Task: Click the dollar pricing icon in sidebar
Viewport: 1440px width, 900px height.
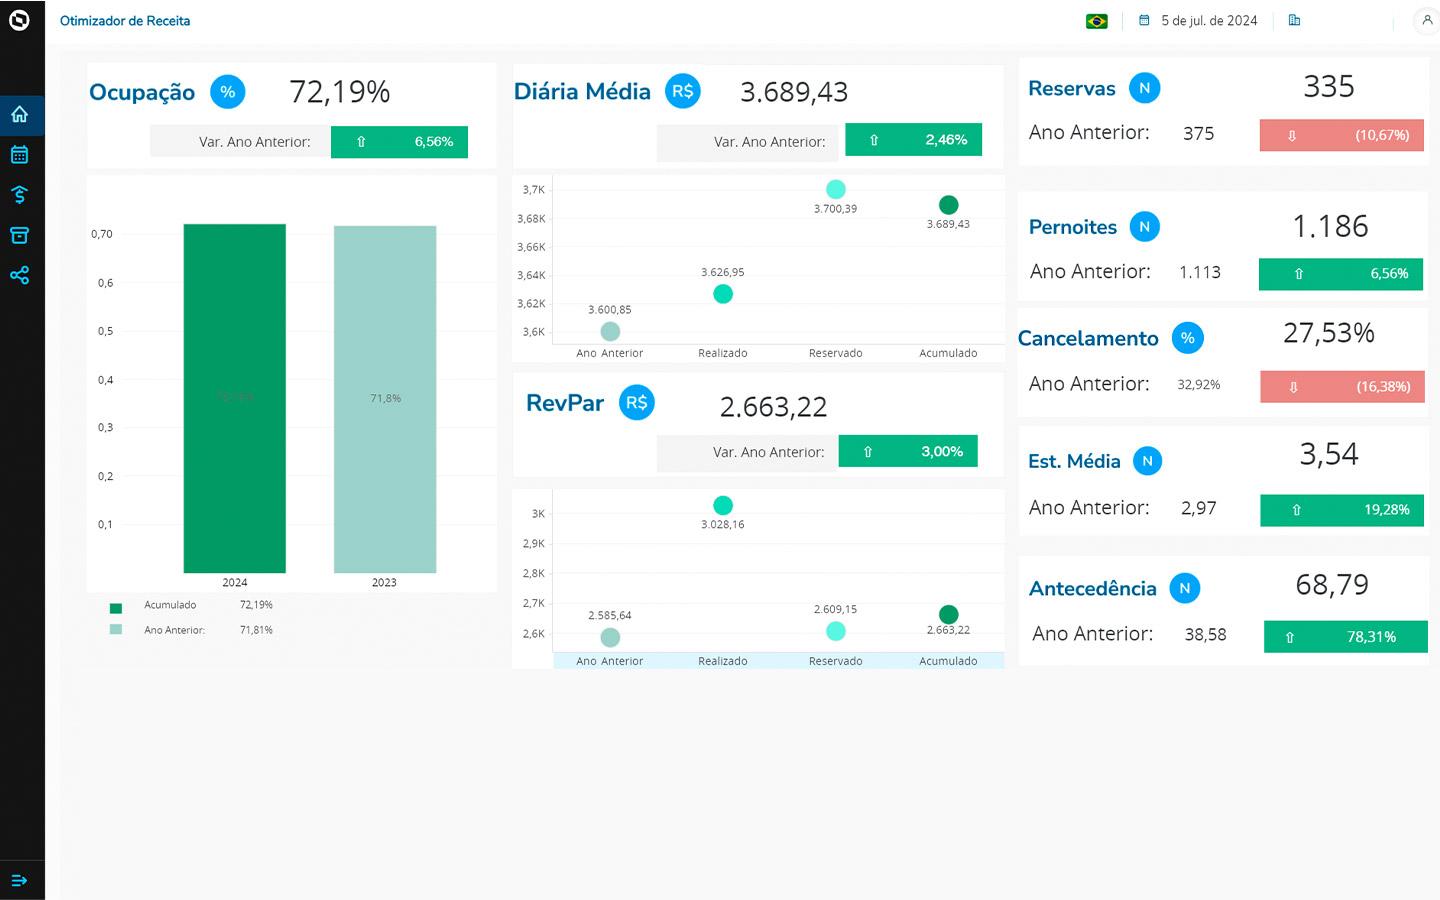Action: tap(19, 195)
